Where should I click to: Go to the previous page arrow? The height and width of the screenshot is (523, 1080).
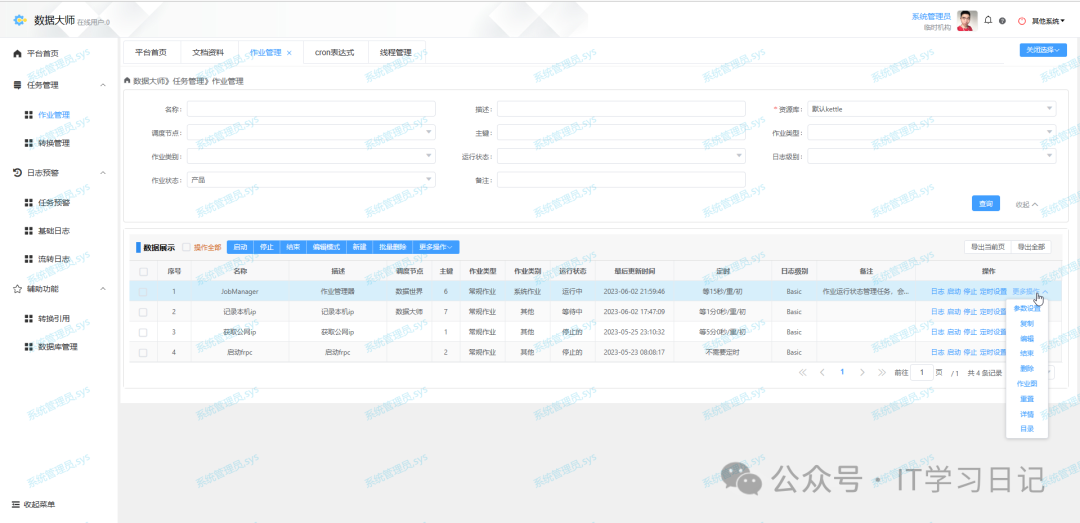coord(822,372)
